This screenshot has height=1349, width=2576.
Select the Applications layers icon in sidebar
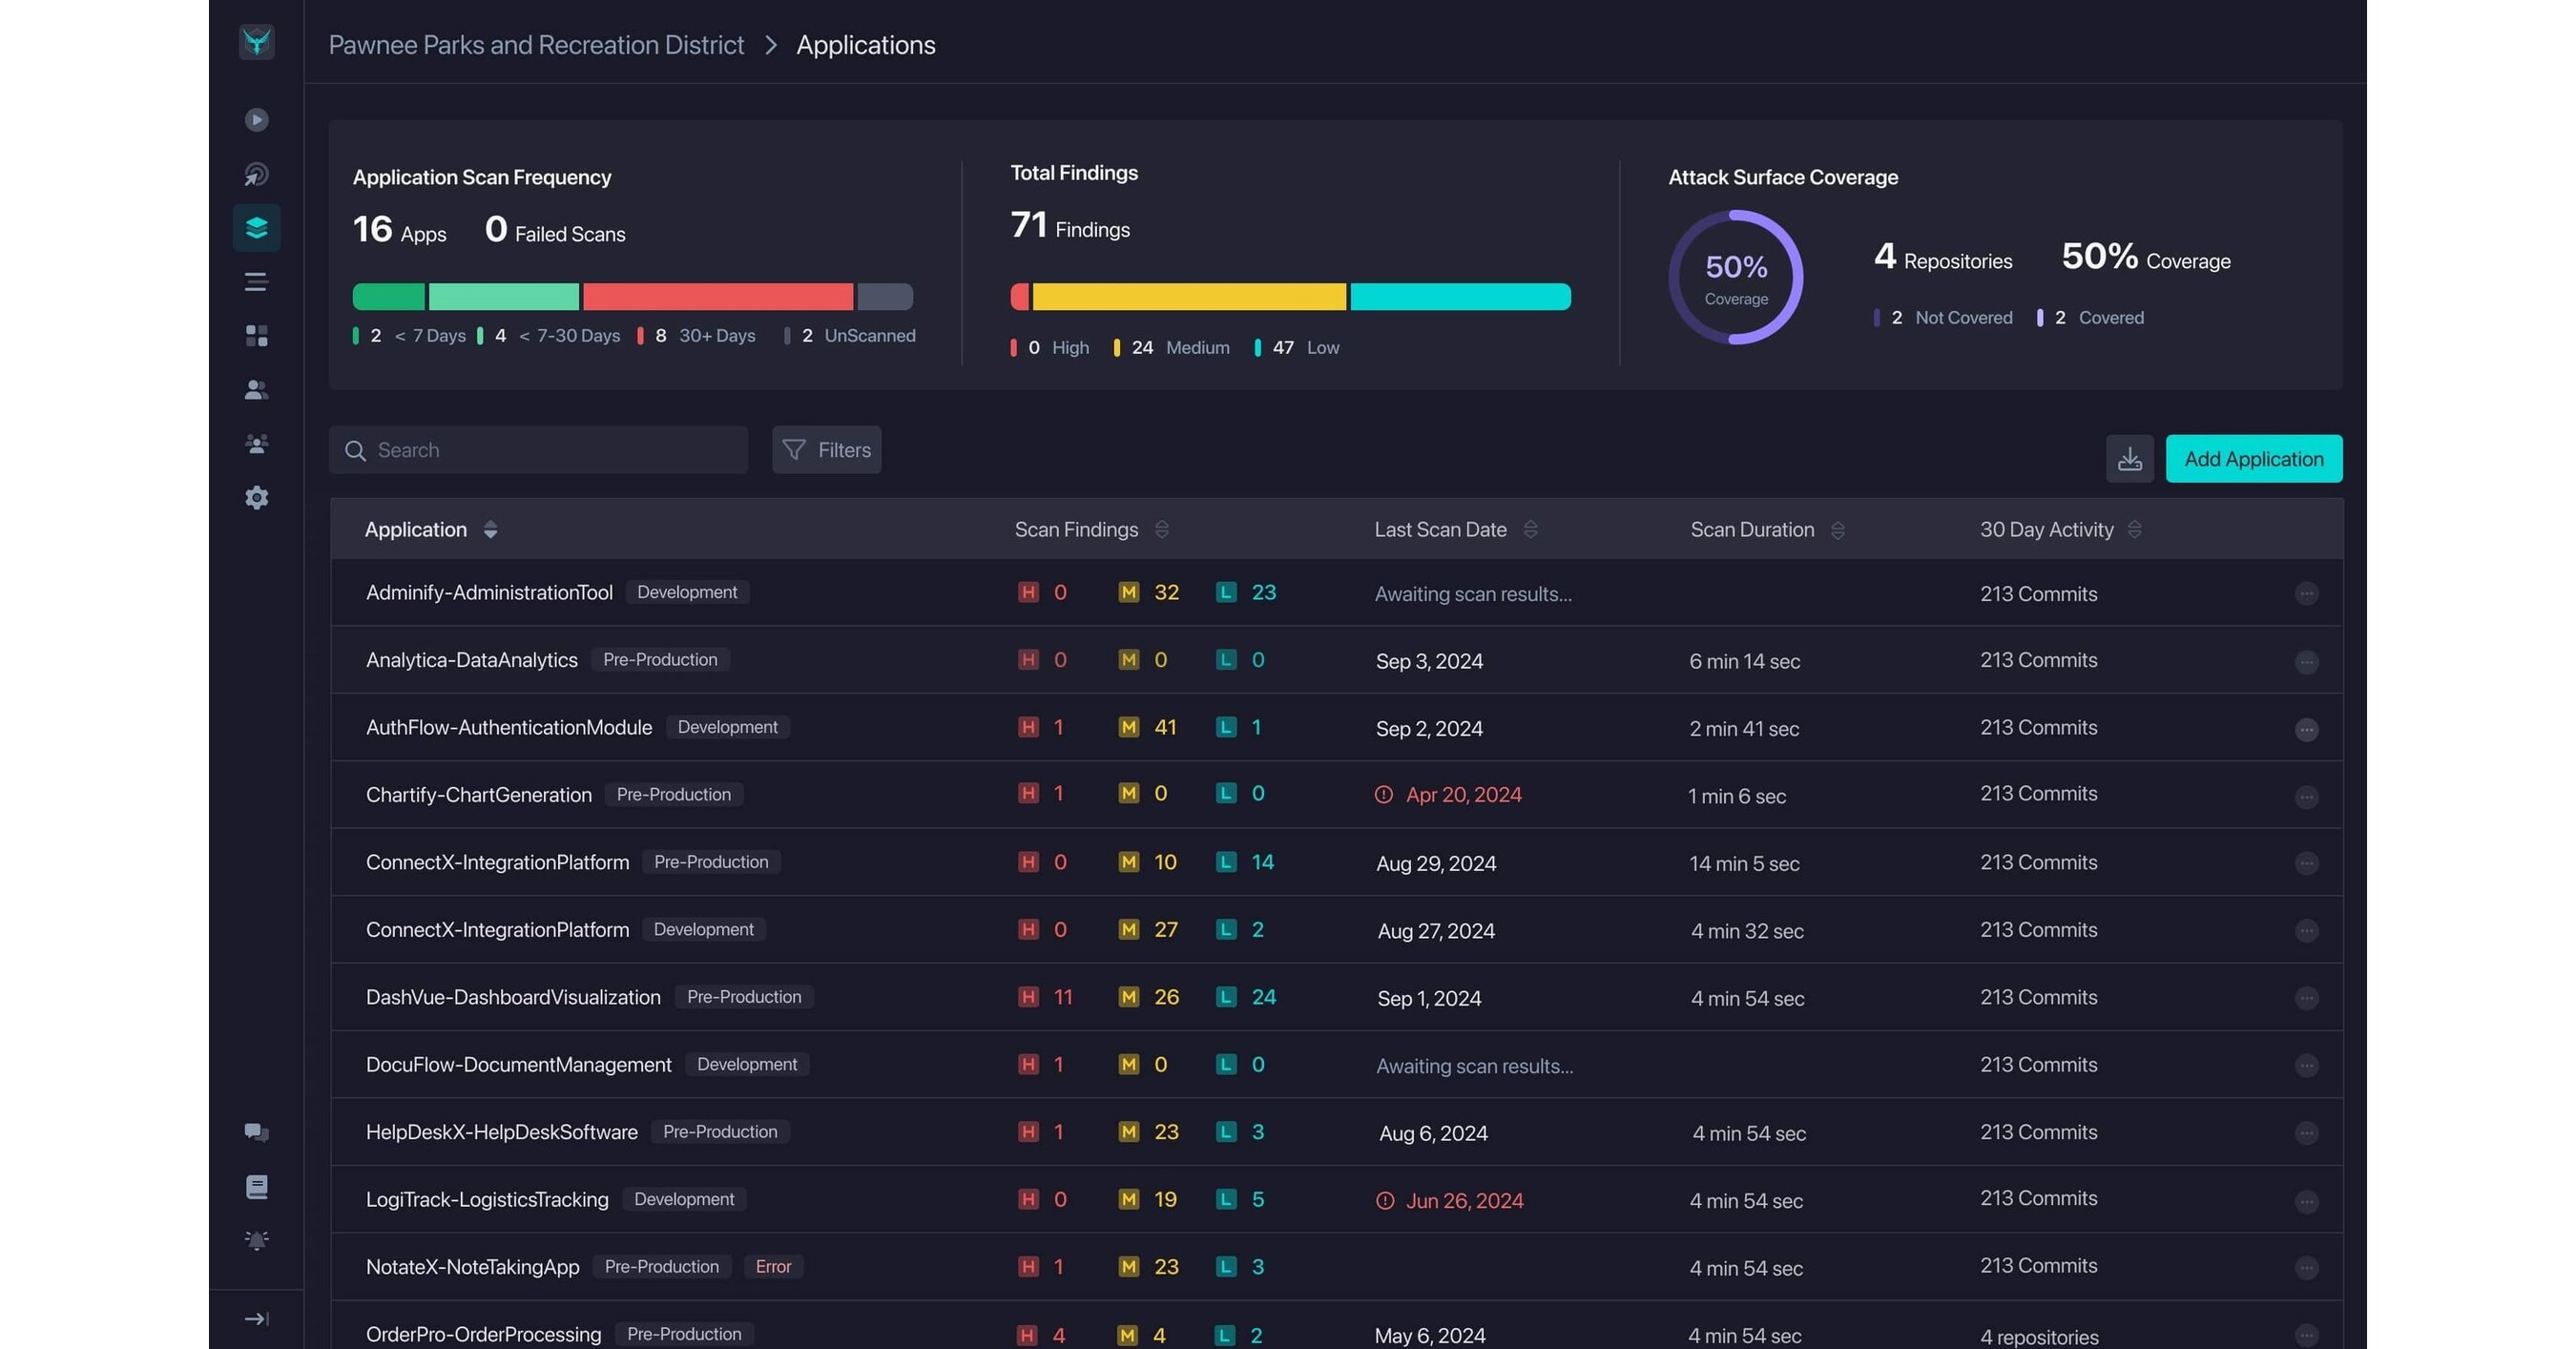pos(257,227)
